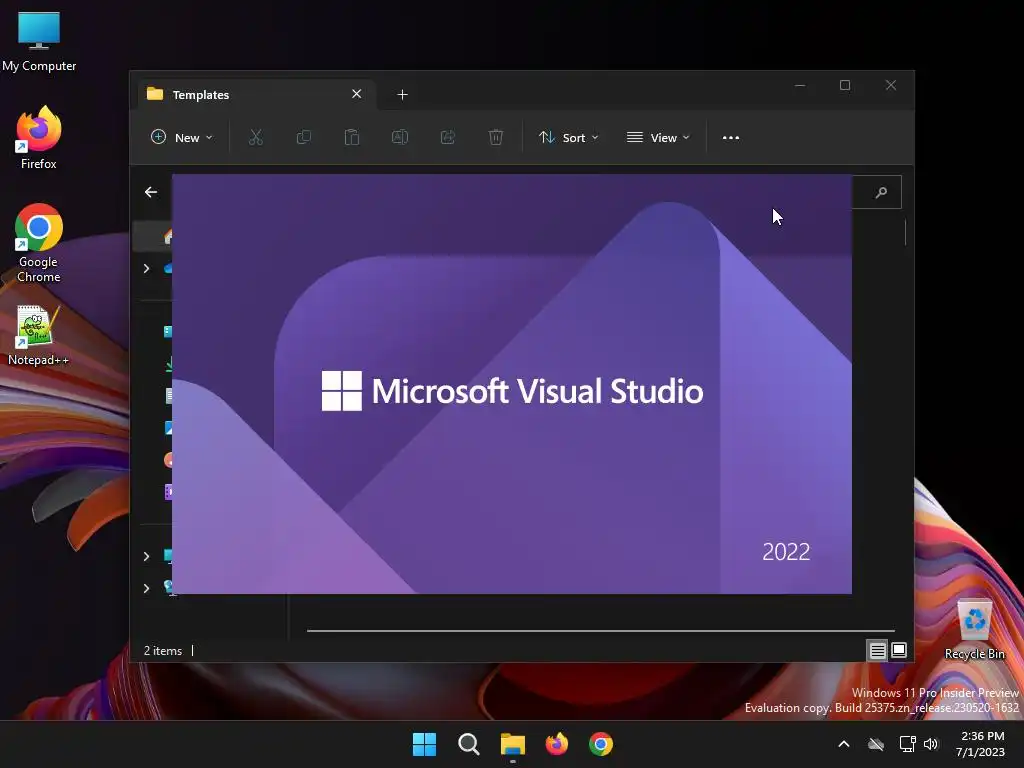1024x768 pixels.
Task: Click the Delete trash icon in File Explorer
Action: (x=496, y=137)
